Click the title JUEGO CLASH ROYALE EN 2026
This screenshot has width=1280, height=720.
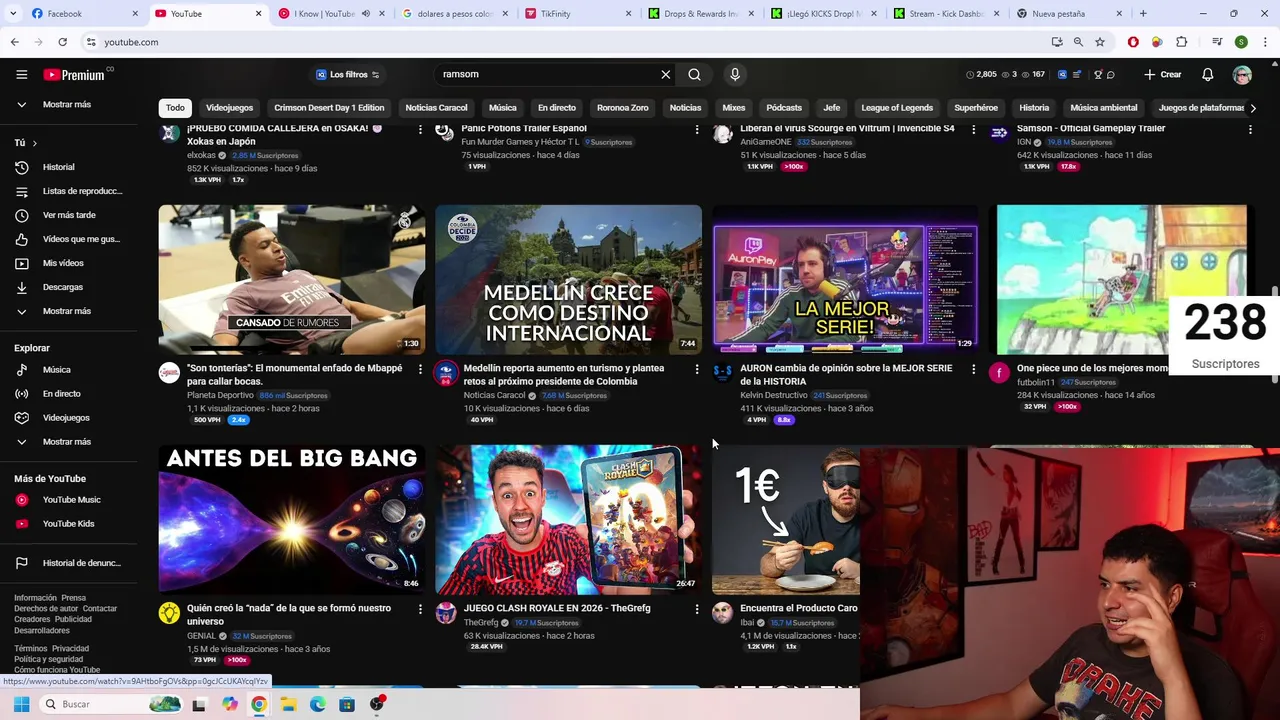click(x=557, y=608)
